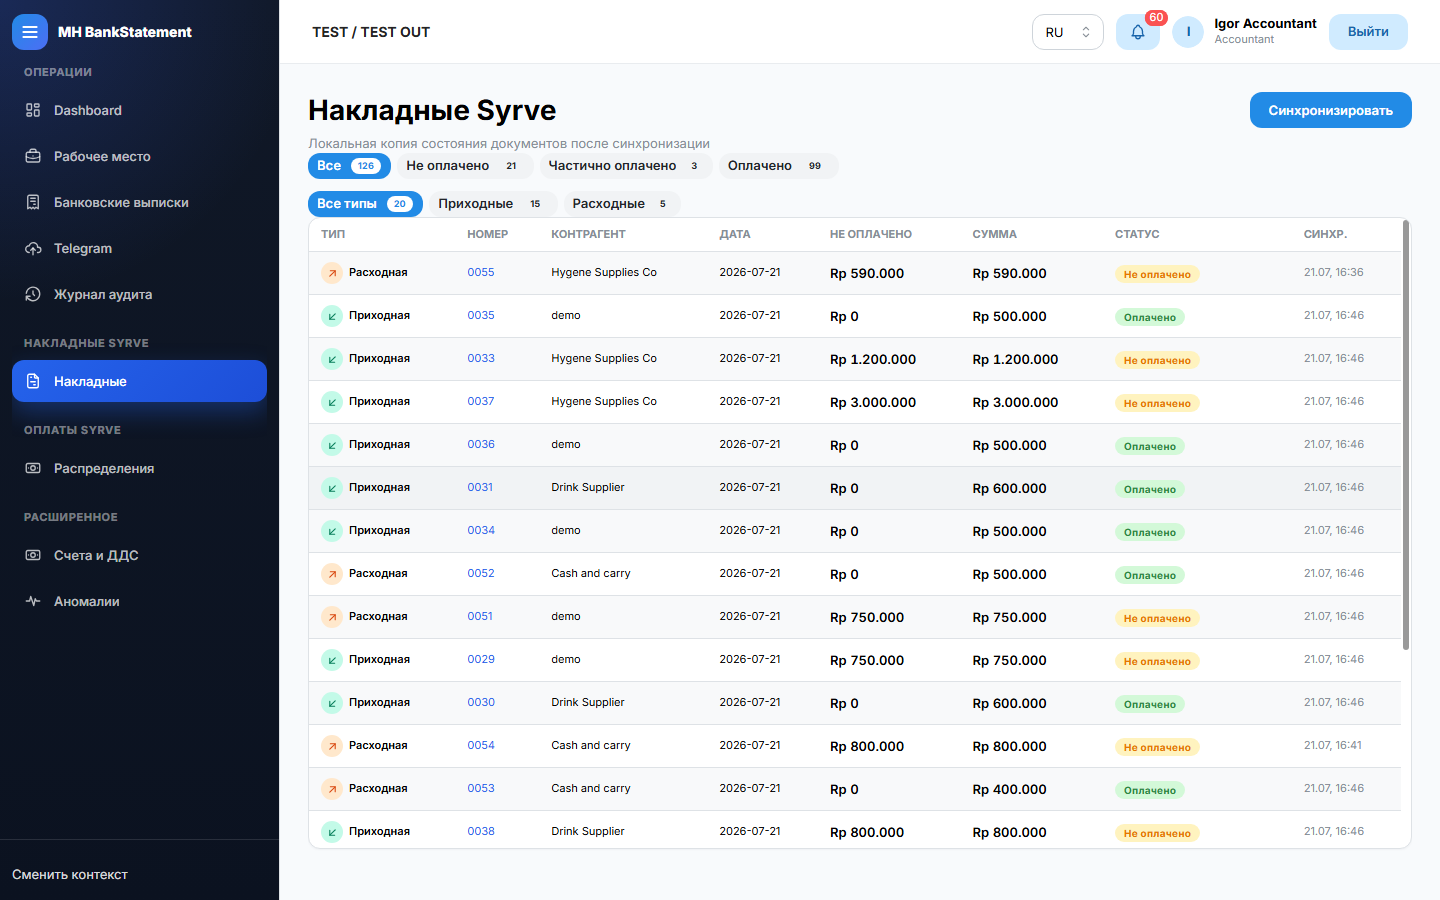Image resolution: width=1440 pixels, height=900 pixels.
Task: Click the Не оплачено badge for invoice 0051
Action: click(x=1157, y=618)
